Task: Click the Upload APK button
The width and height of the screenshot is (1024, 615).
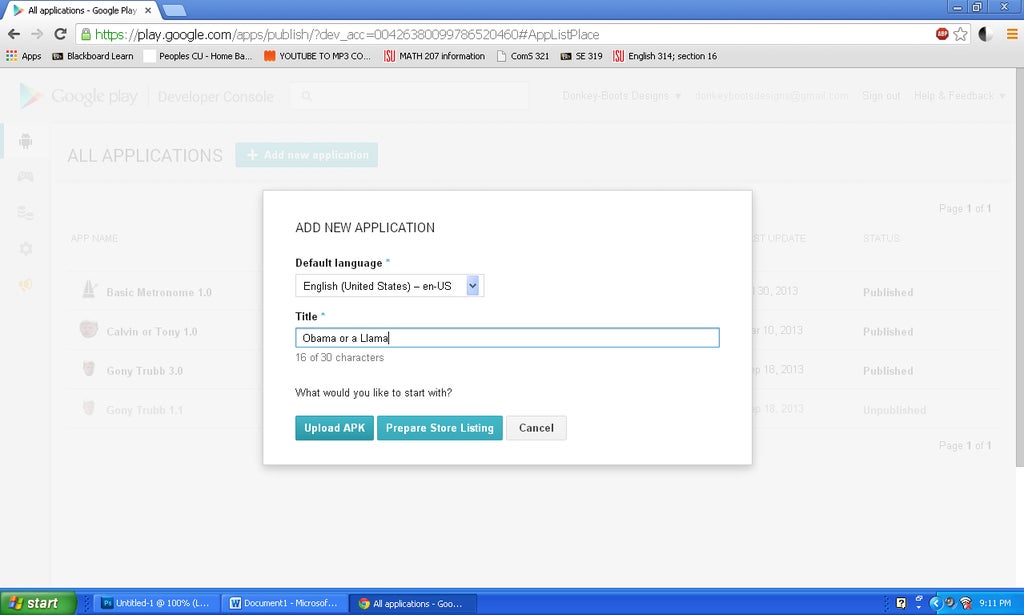Action: pos(334,427)
